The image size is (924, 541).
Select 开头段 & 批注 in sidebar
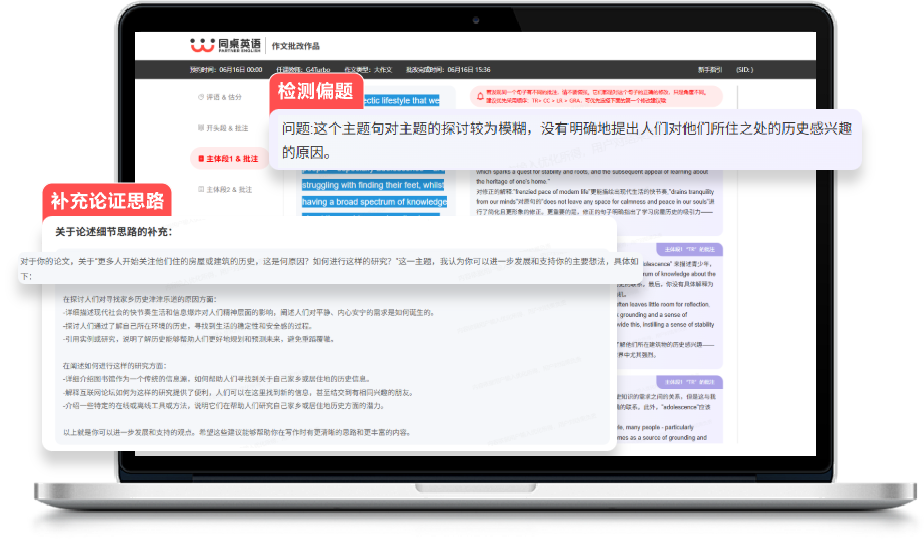[x=229, y=128]
